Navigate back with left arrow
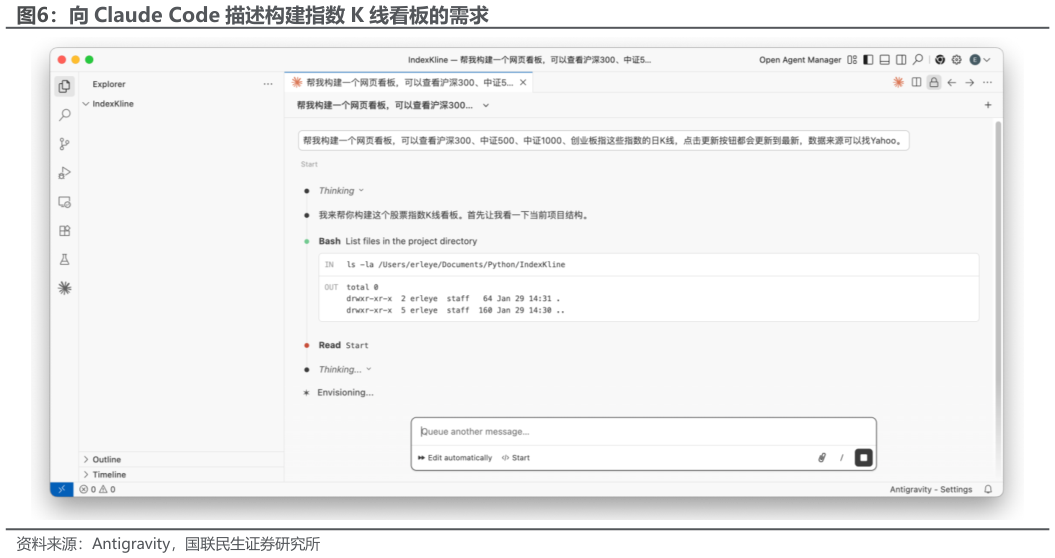The image size is (1055, 558). 951,82
